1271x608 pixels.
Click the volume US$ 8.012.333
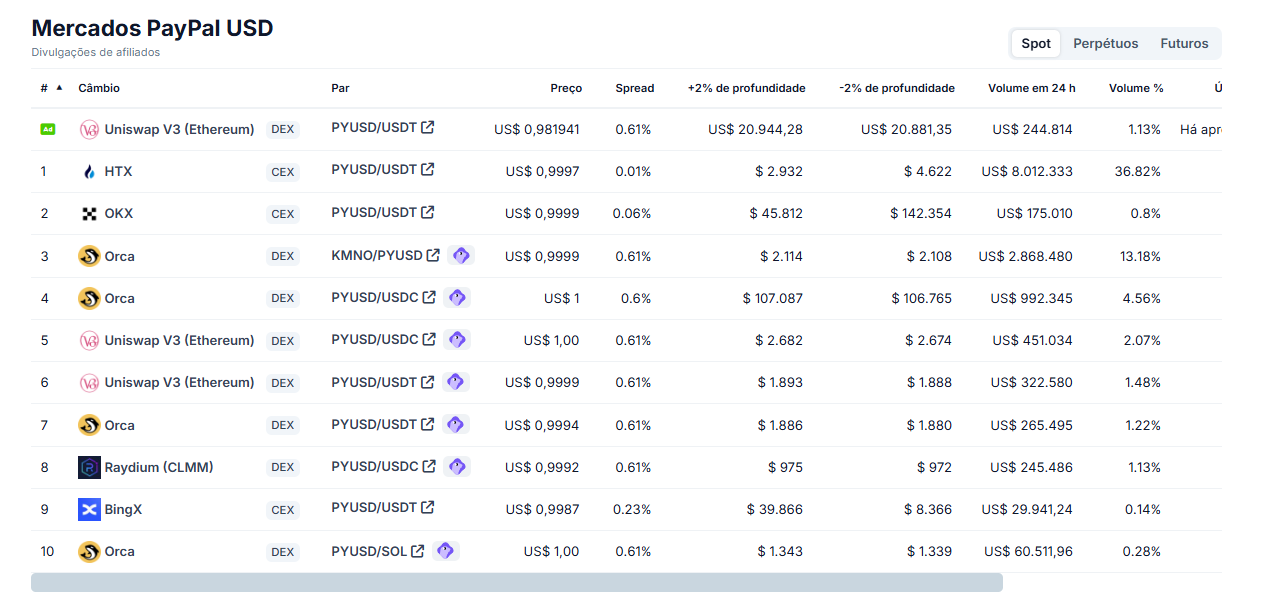pos(1027,172)
